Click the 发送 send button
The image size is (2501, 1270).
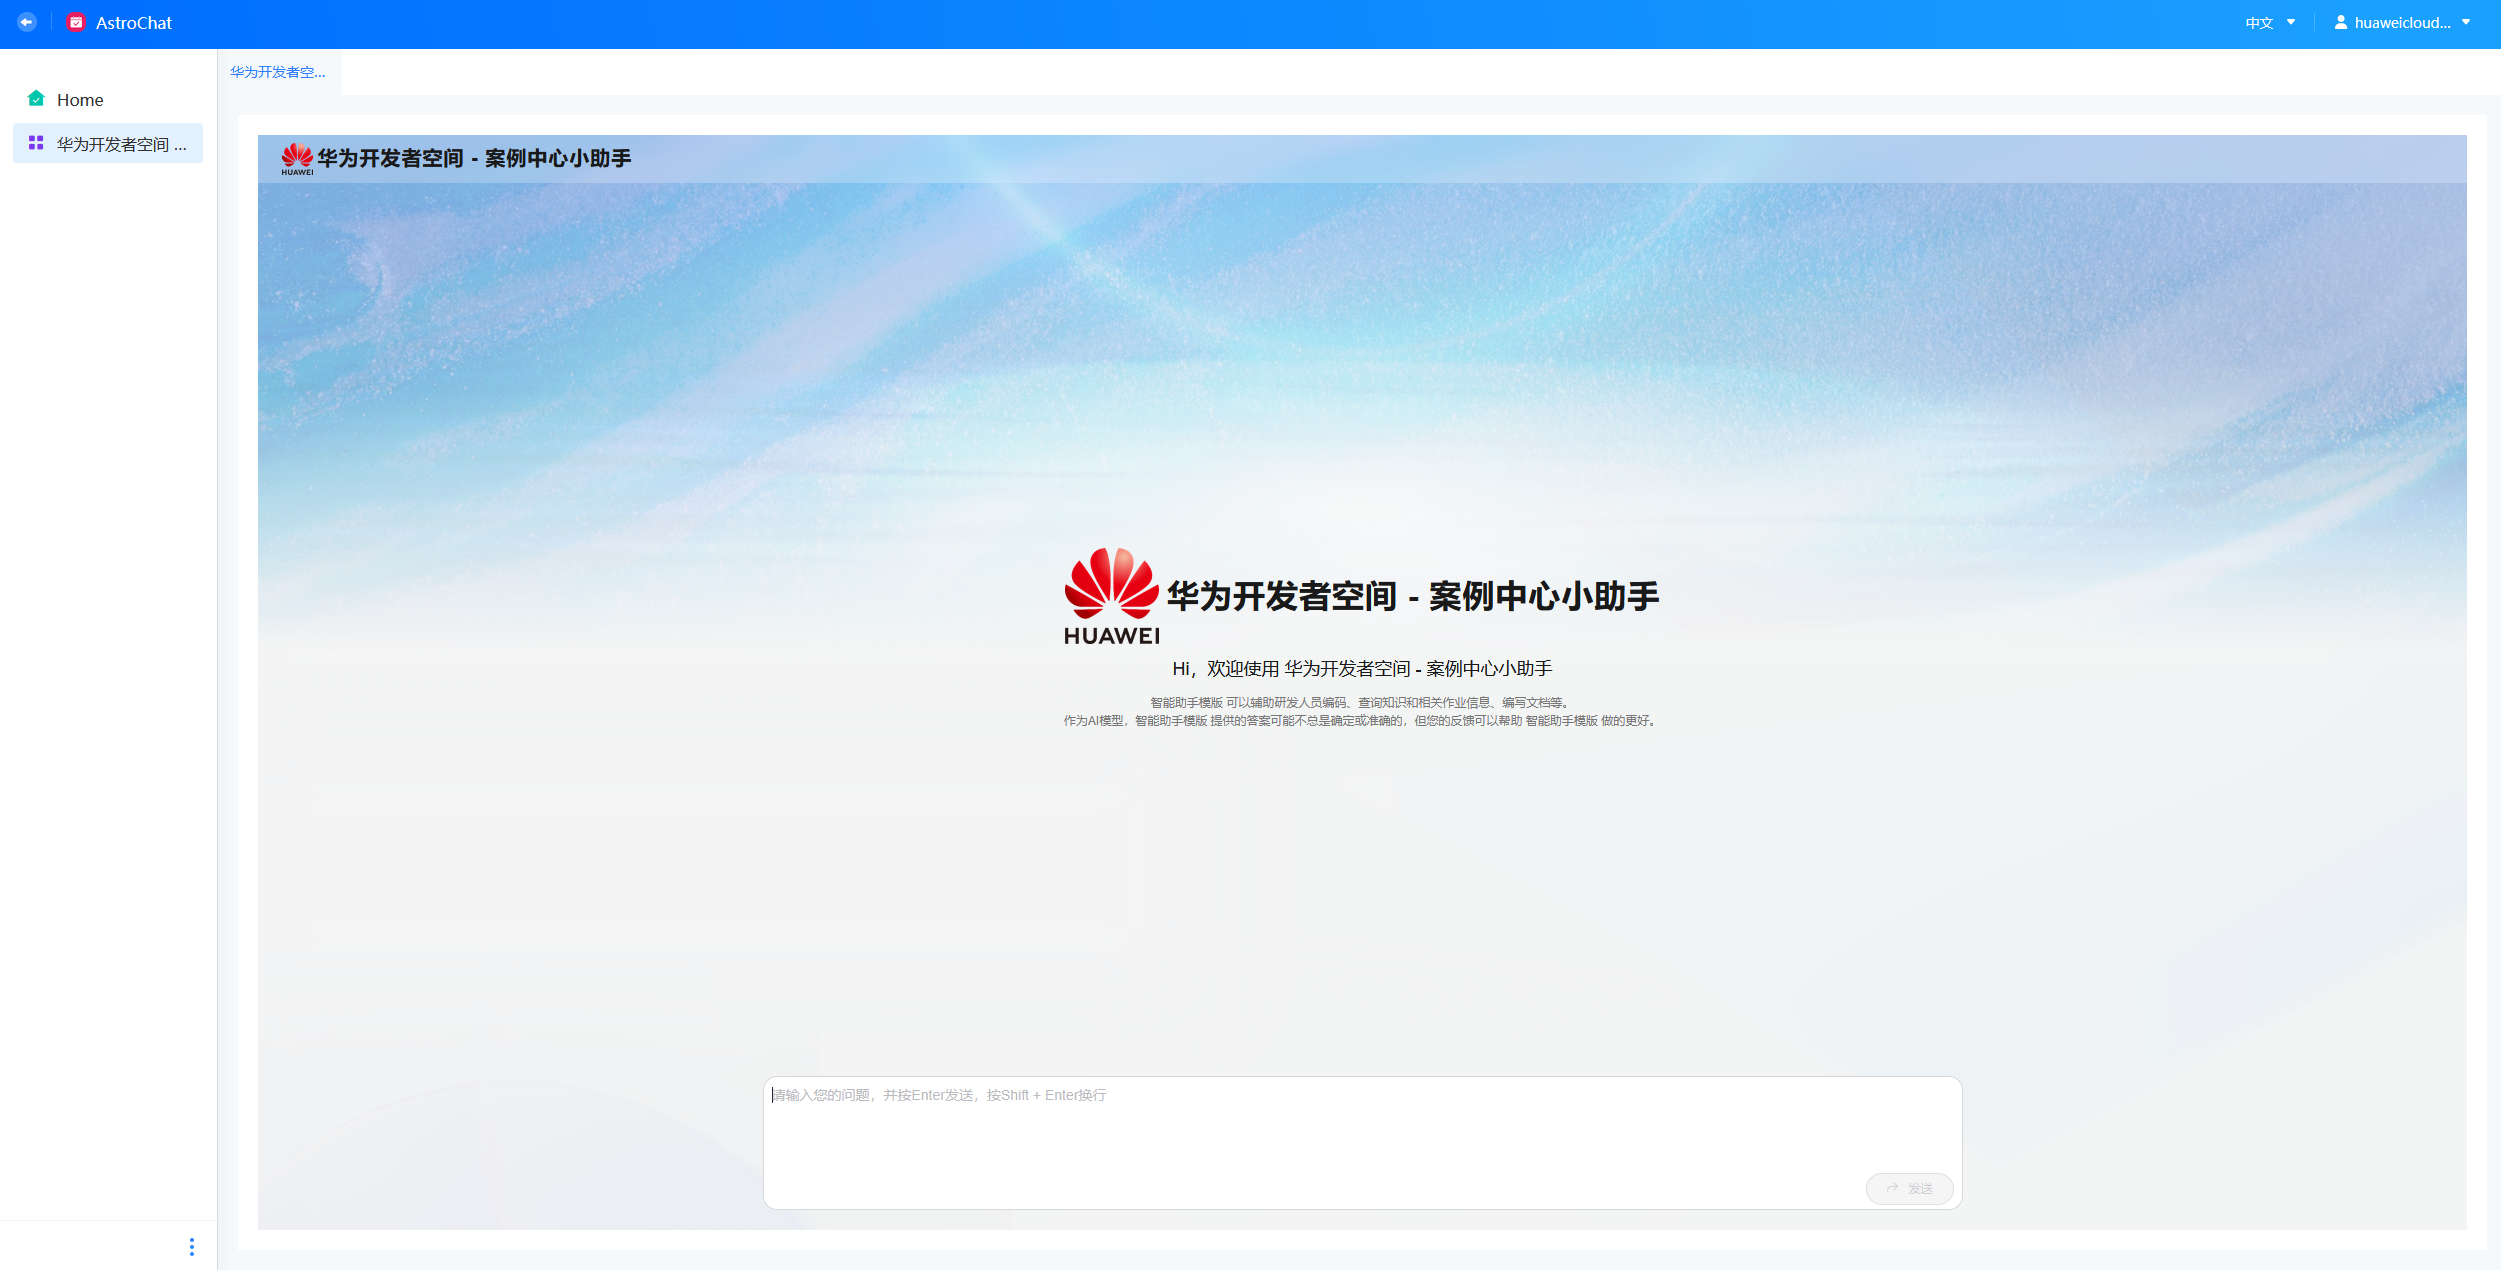1909,1188
